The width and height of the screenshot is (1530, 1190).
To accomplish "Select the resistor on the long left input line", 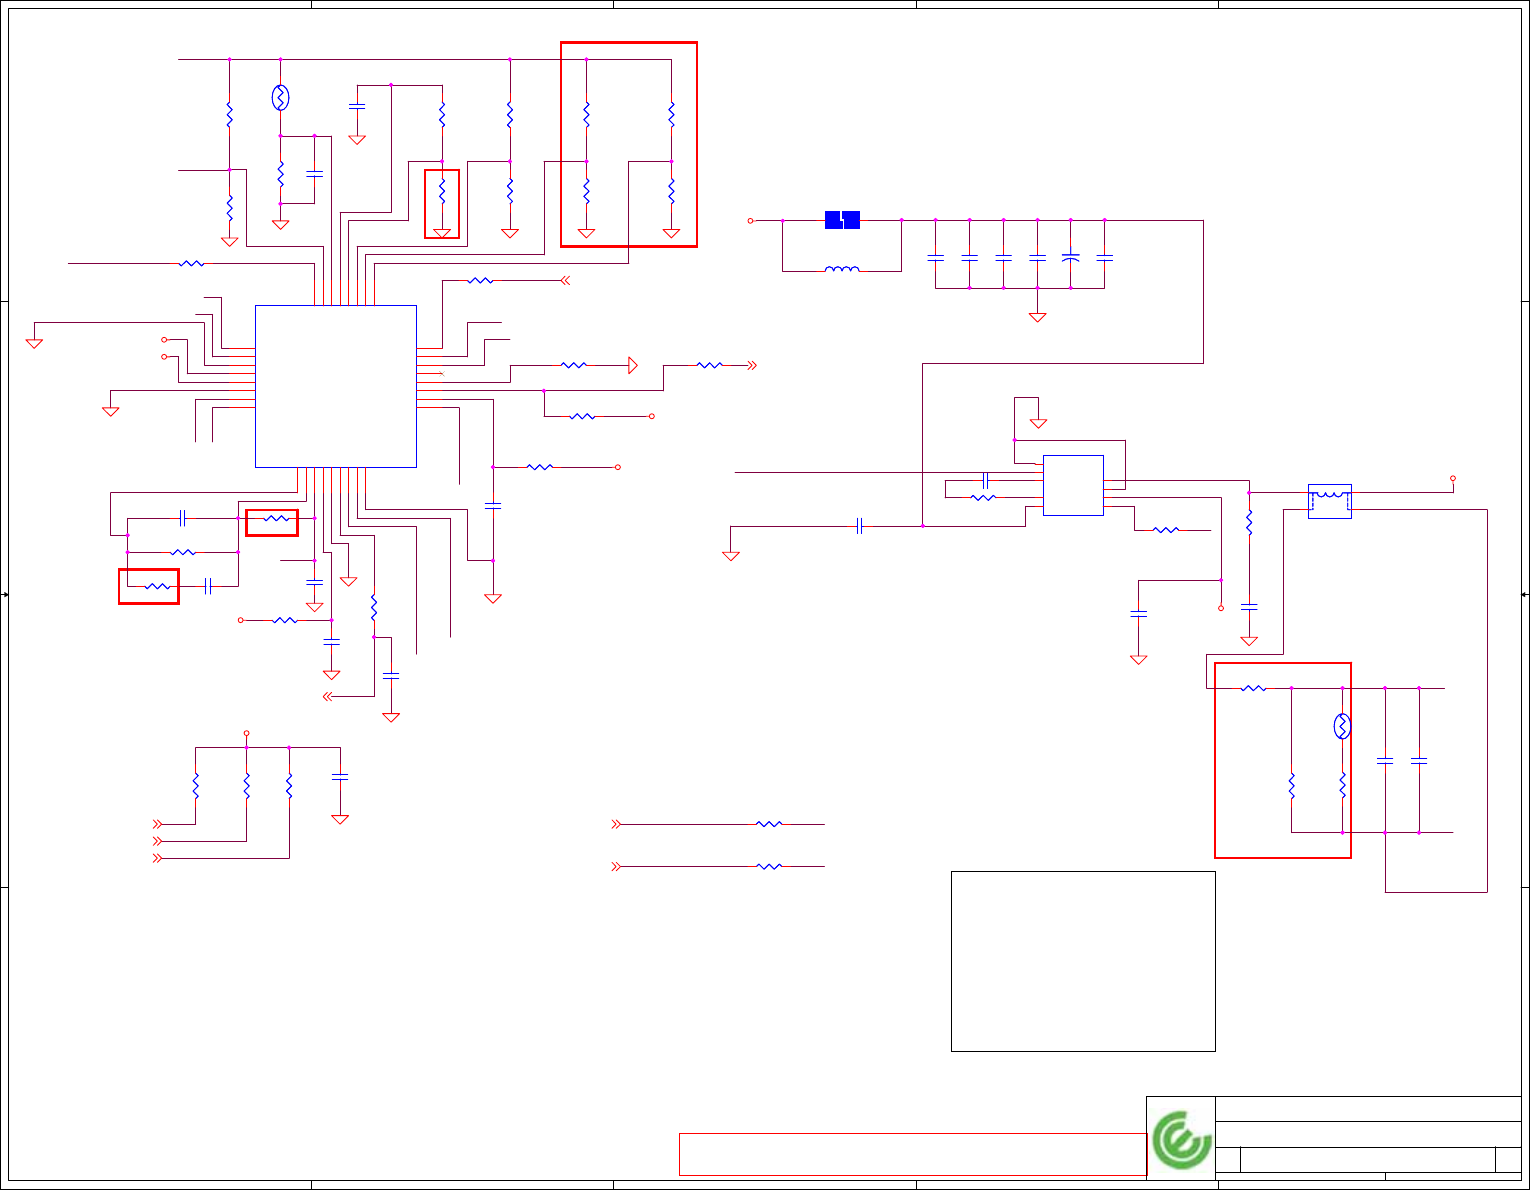I will pyautogui.click(x=192, y=264).
